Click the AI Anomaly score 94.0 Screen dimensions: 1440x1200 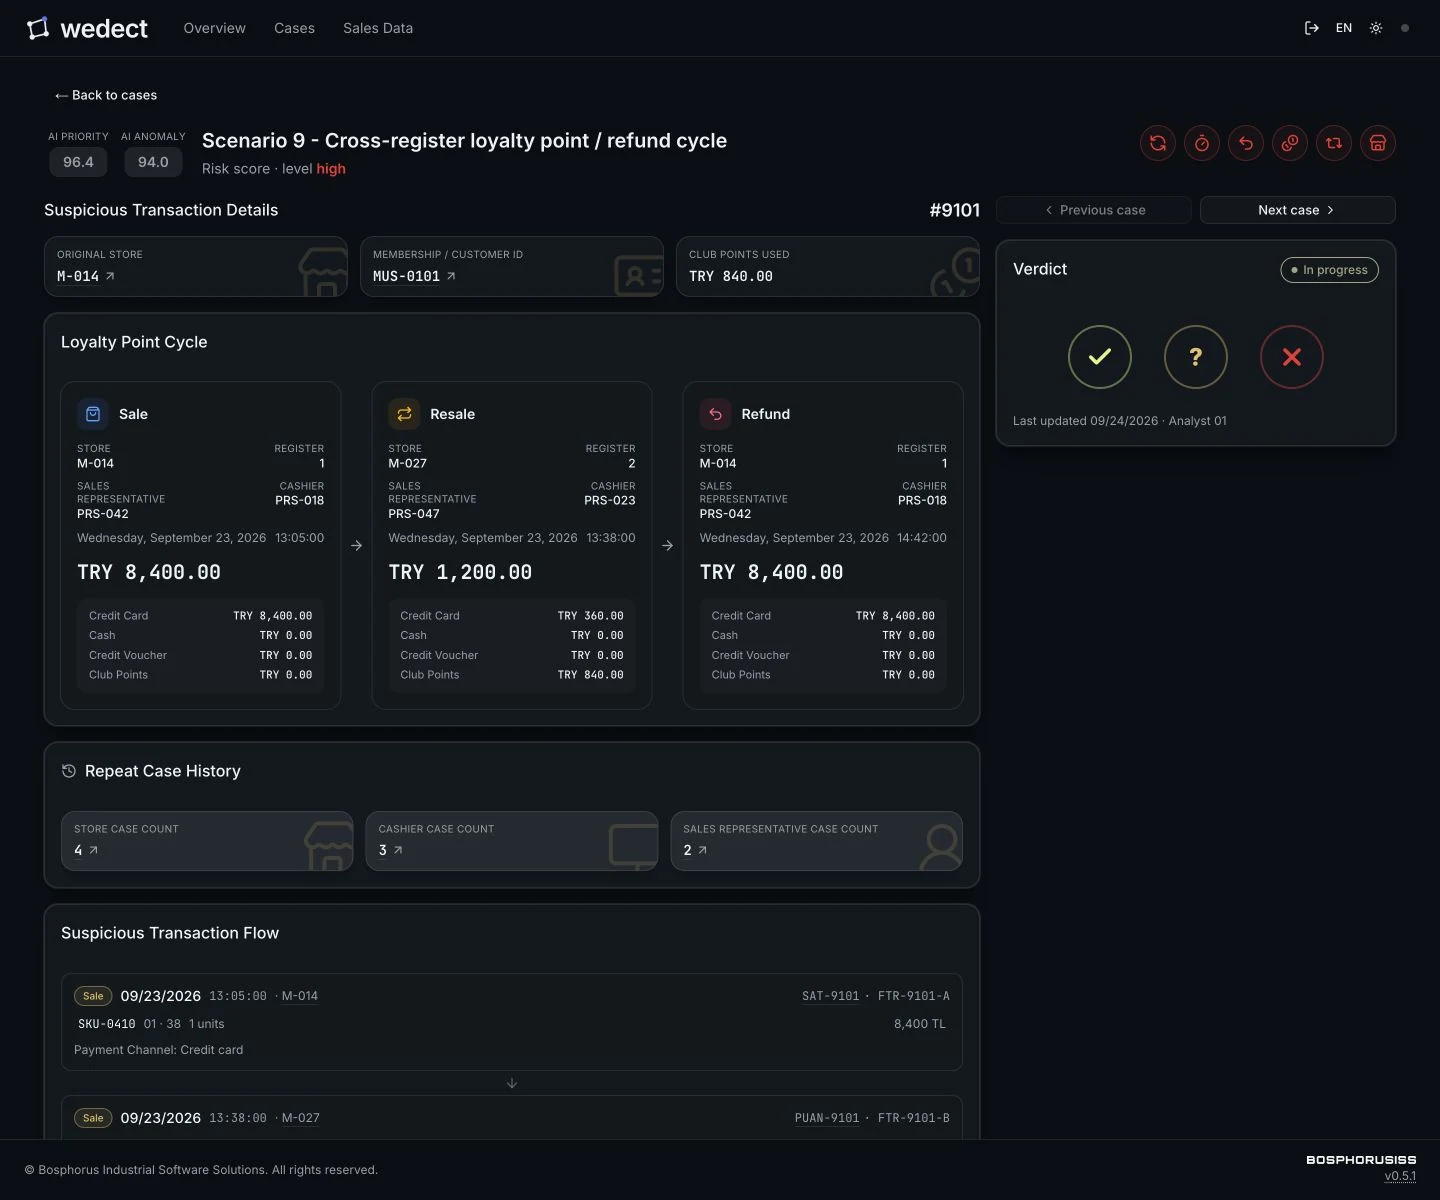click(x=153, y=162)
